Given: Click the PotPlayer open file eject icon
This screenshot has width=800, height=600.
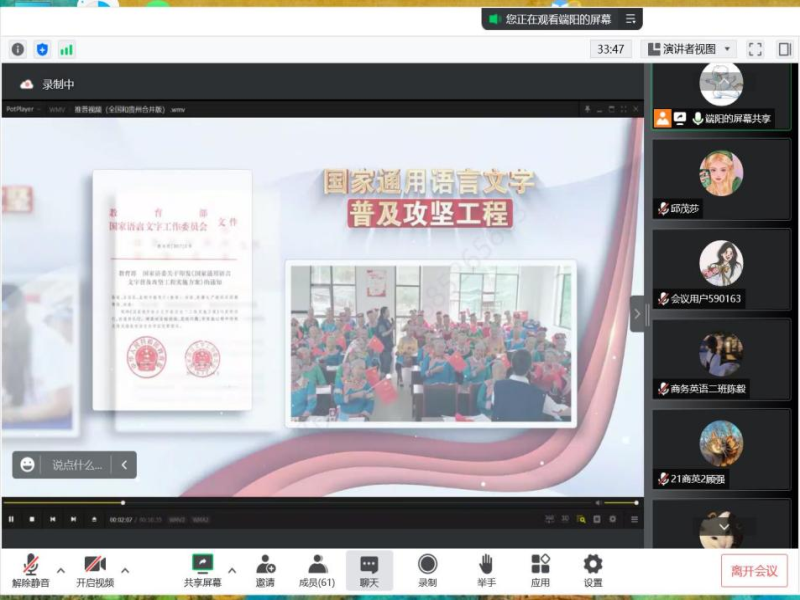Looking at the screenshot, I should [x=94, y=519].
